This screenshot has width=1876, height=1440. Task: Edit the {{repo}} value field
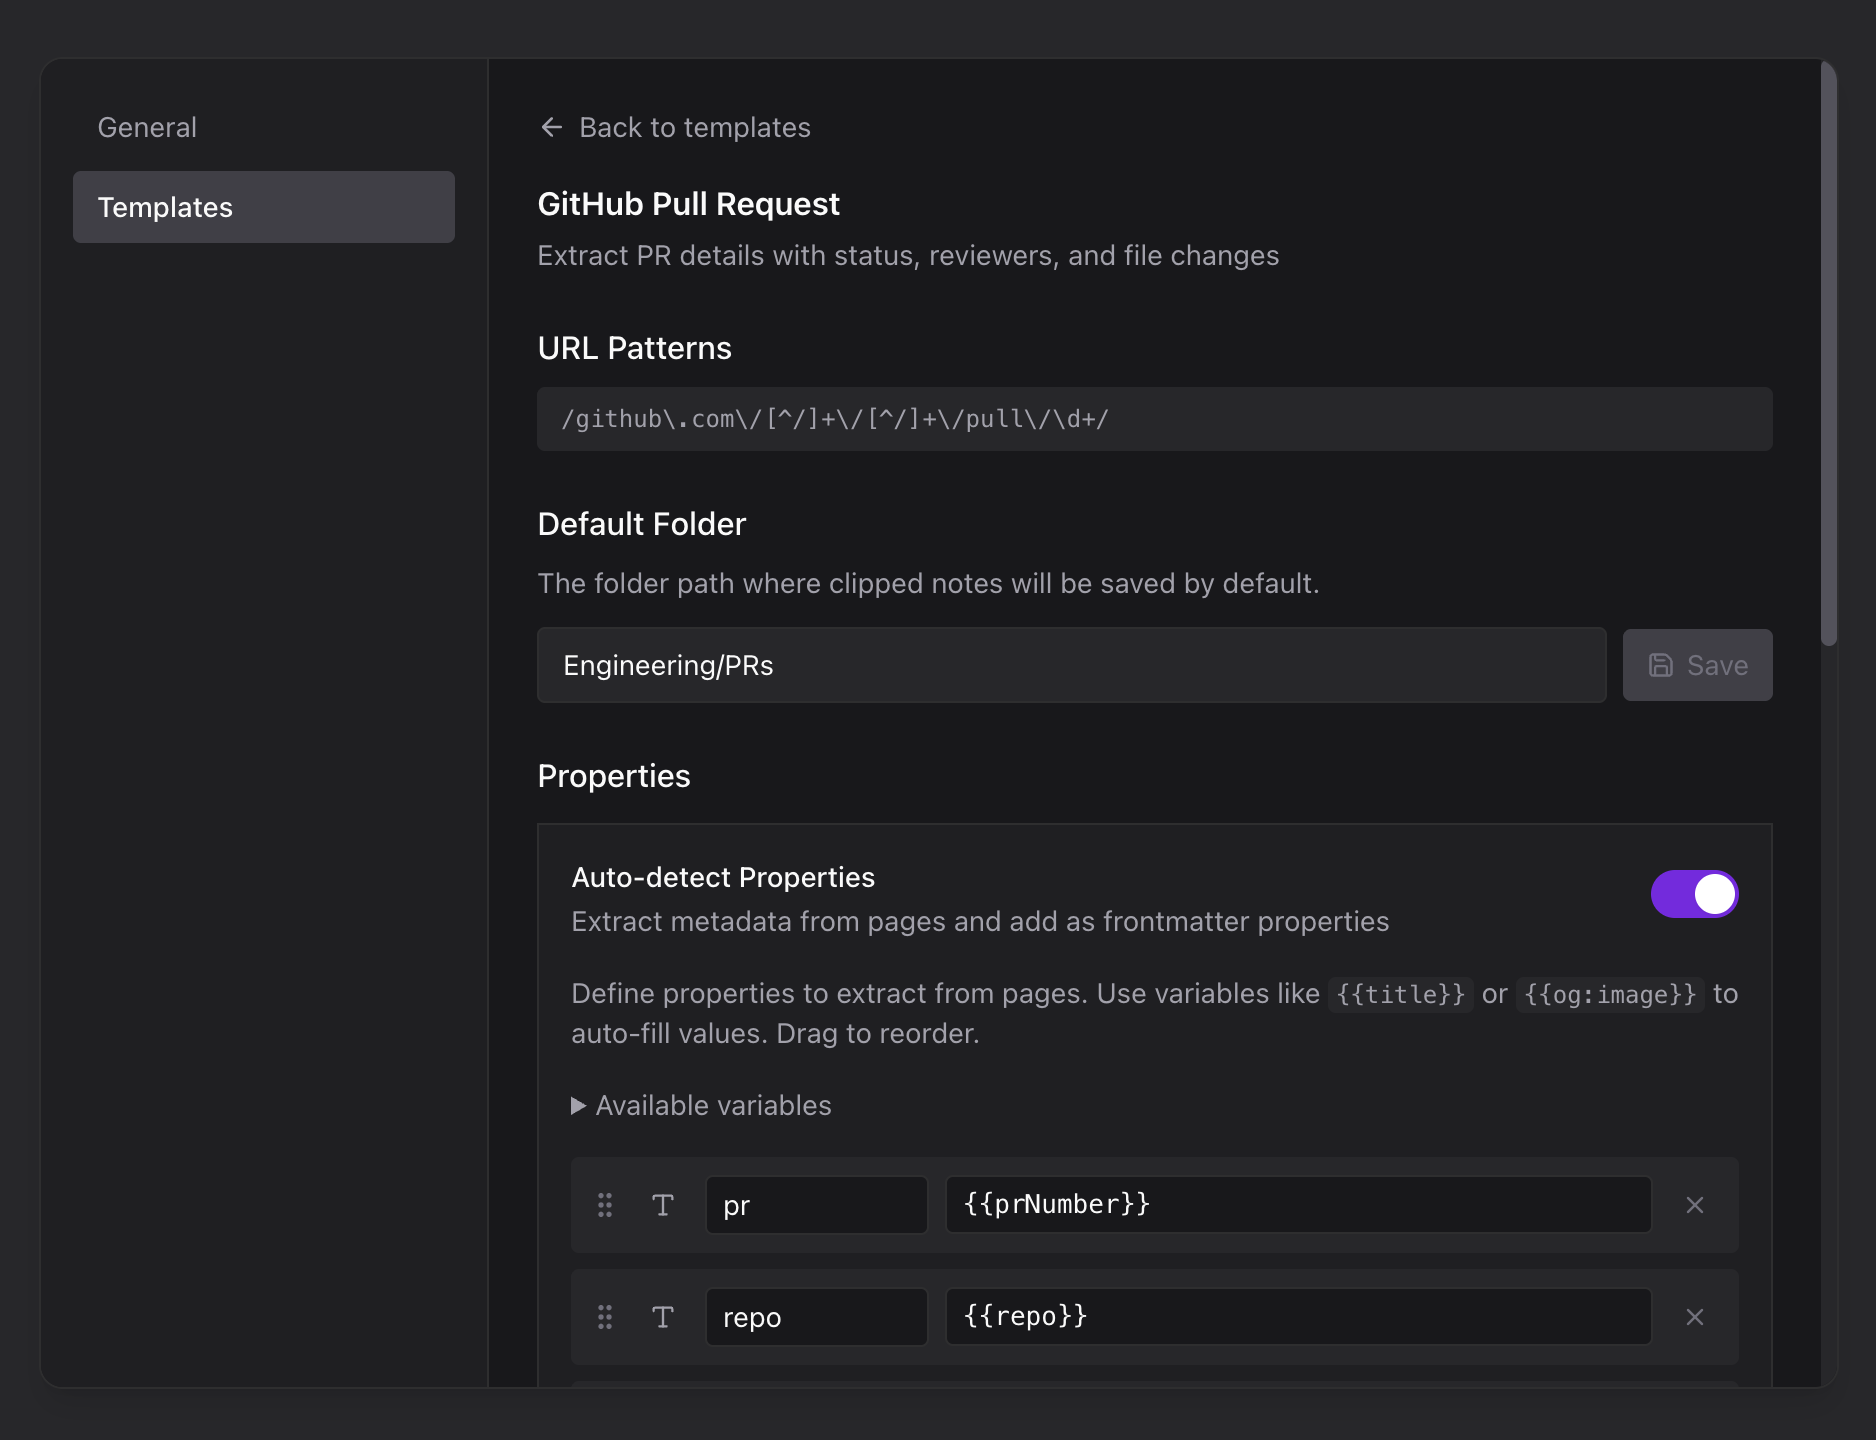coord(1298,1317)
